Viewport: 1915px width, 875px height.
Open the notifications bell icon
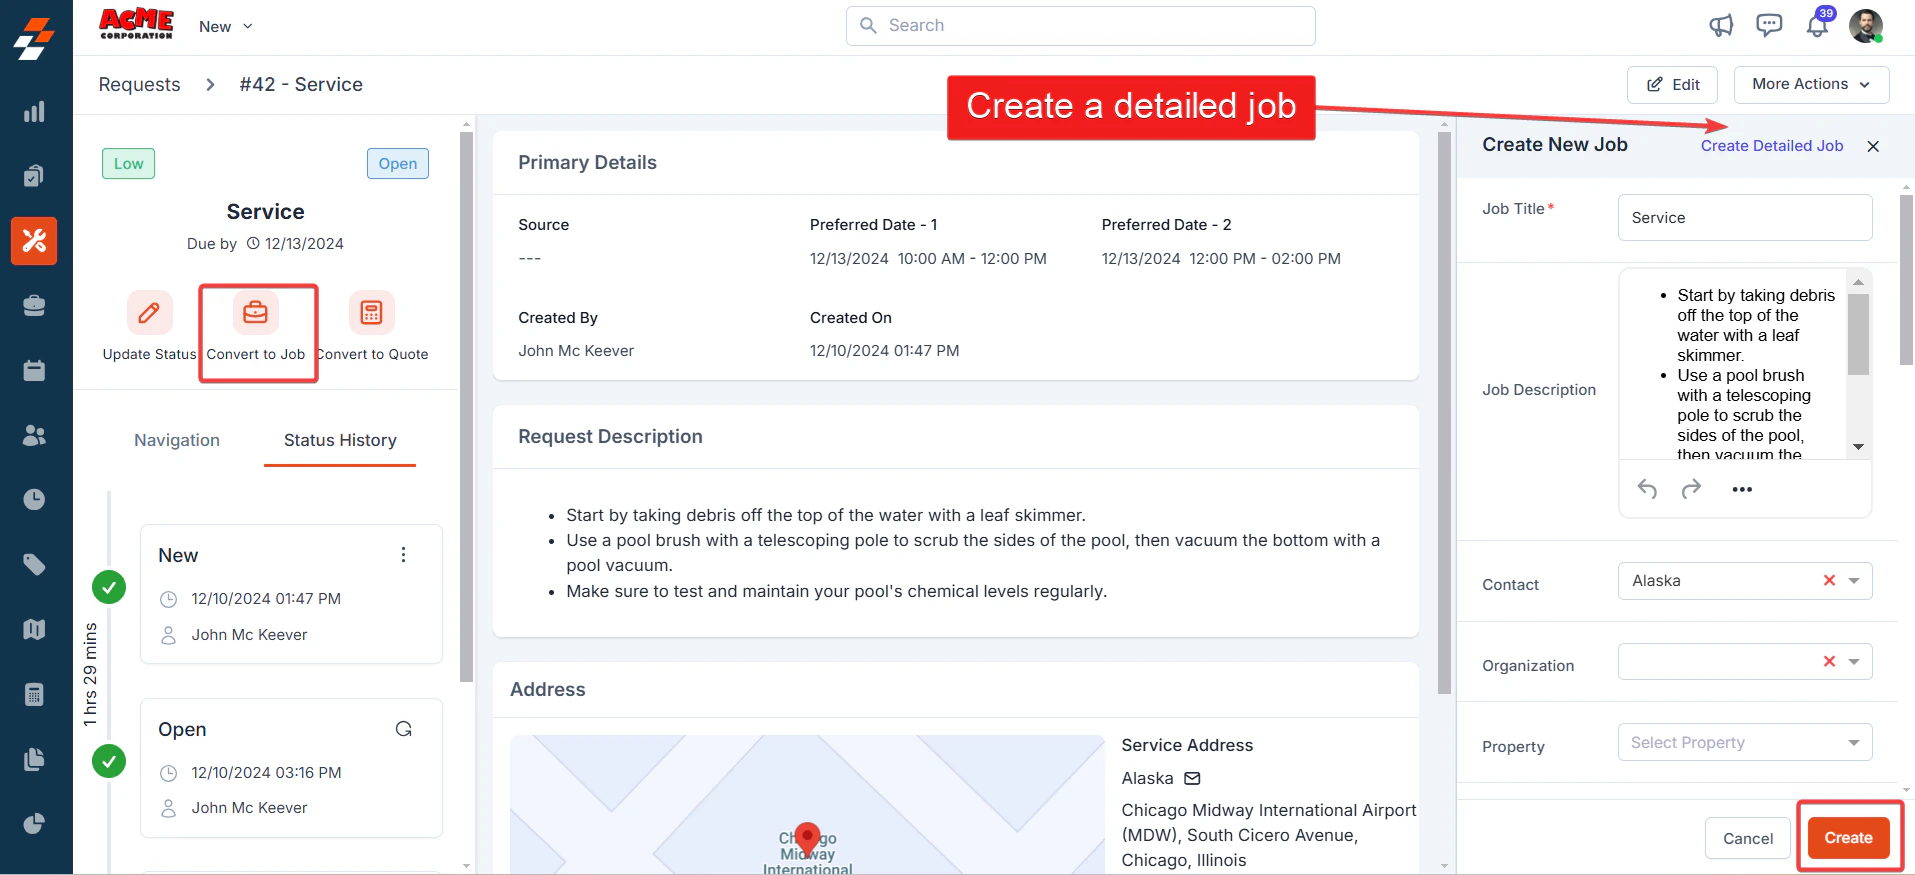coord(1817,26)
